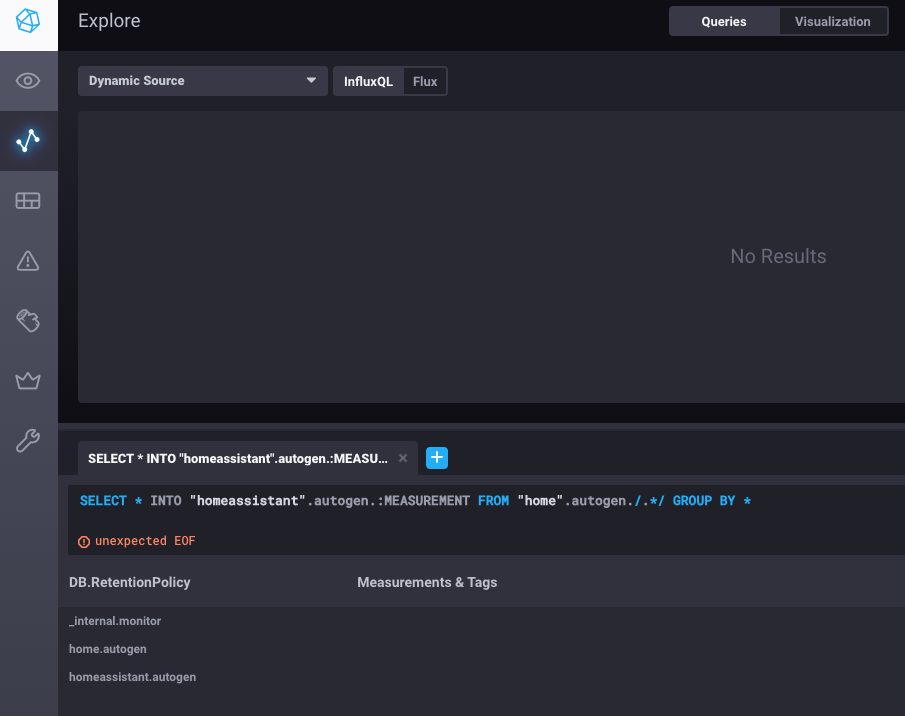Select the SELECT * INTO query tab
This screenshot has width=905, height=716.
click(238, 458)
